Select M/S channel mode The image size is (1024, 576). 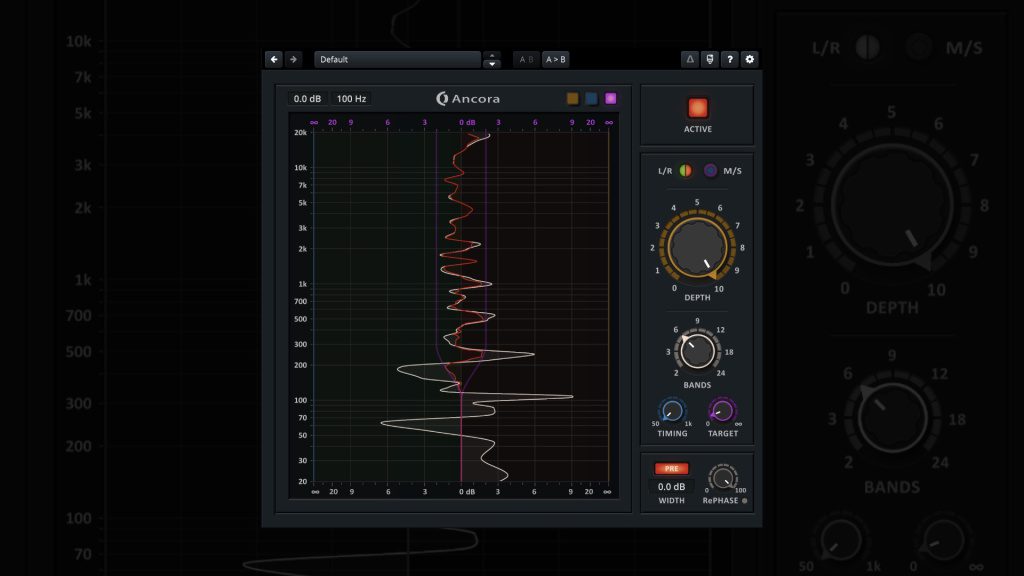pos(711,171)
